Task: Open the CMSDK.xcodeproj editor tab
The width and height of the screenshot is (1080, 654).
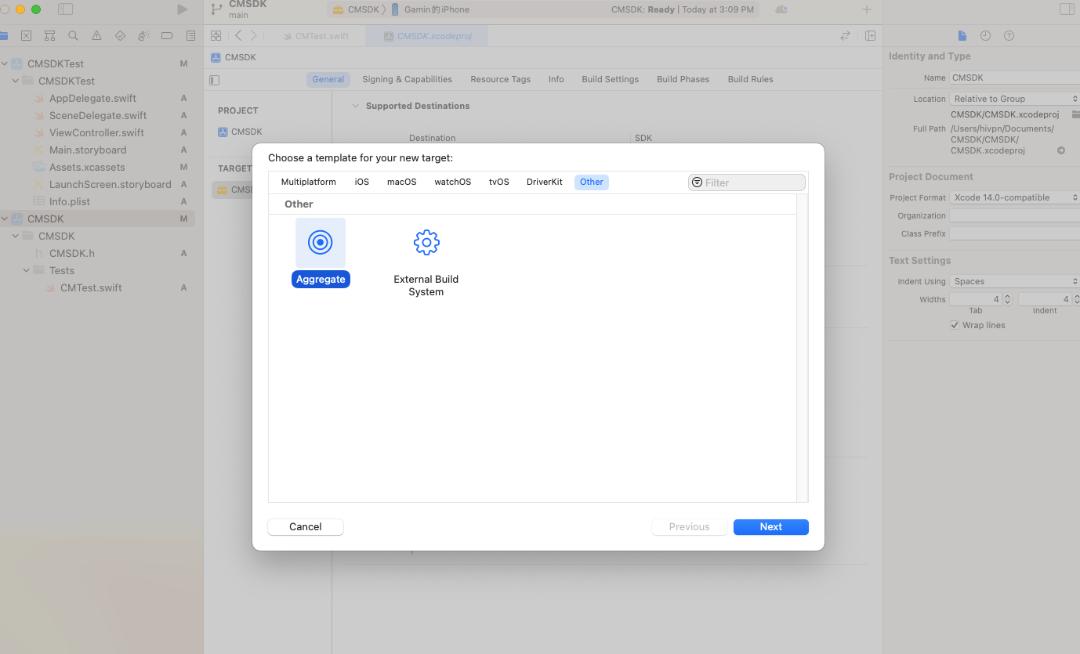Action: (427, 36)
